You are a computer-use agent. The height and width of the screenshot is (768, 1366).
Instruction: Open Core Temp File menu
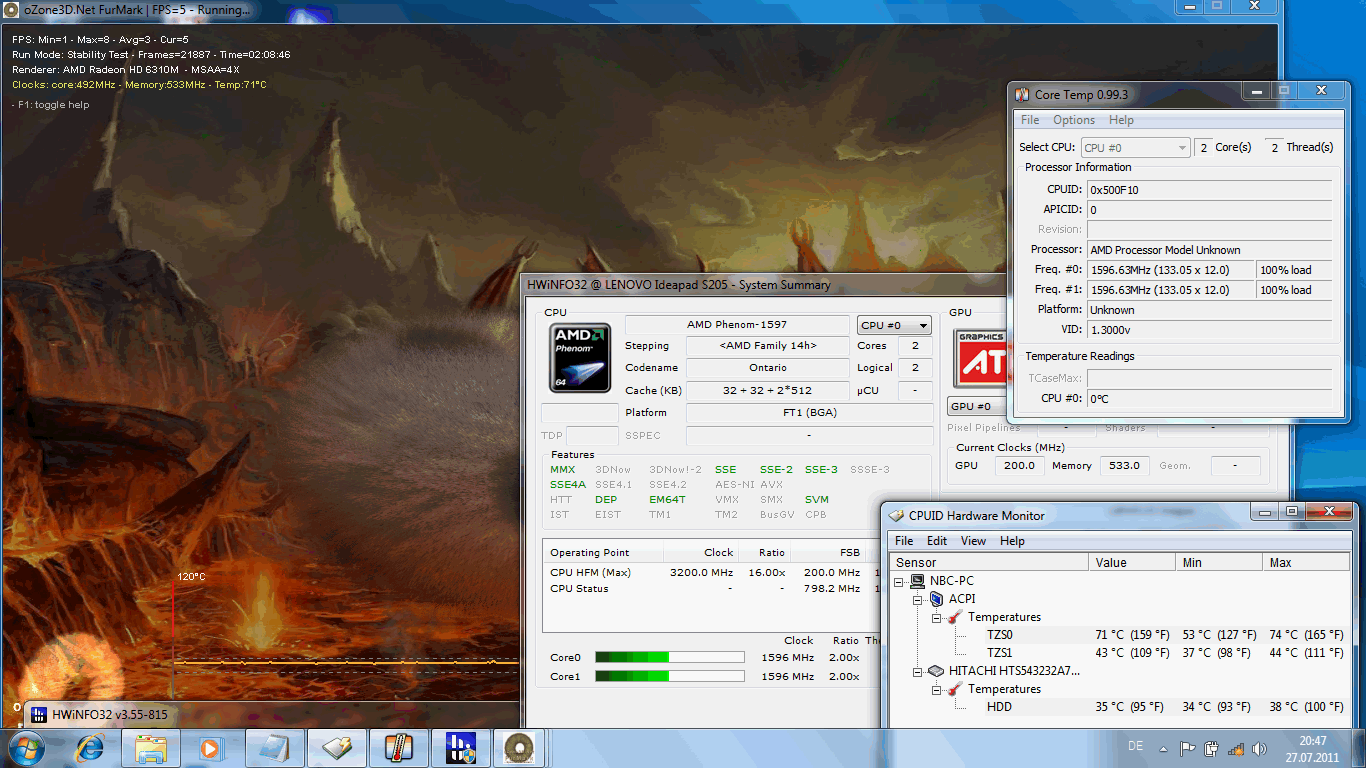tap(1029, 120)
